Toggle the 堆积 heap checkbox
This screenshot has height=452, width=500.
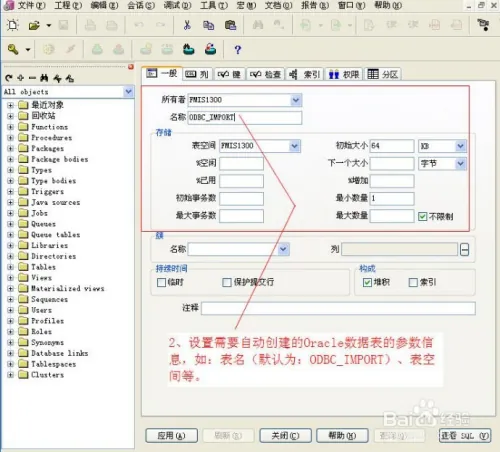coord(367,283)
